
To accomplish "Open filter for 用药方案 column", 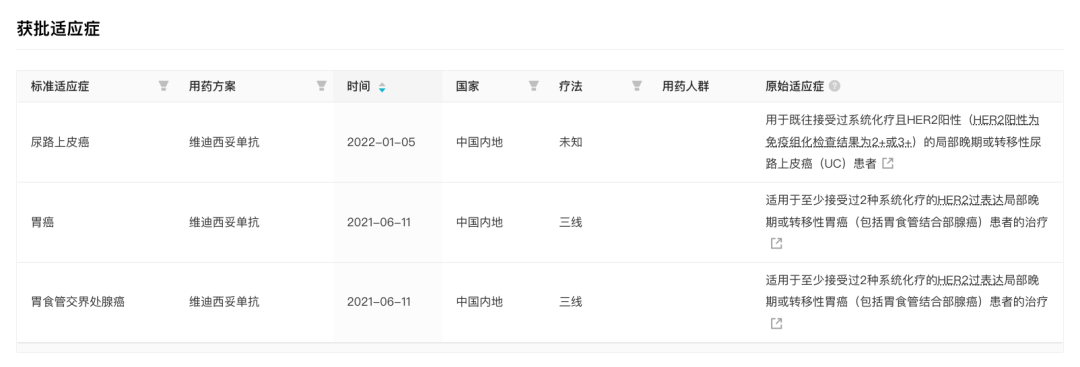I will click(321, 86).
